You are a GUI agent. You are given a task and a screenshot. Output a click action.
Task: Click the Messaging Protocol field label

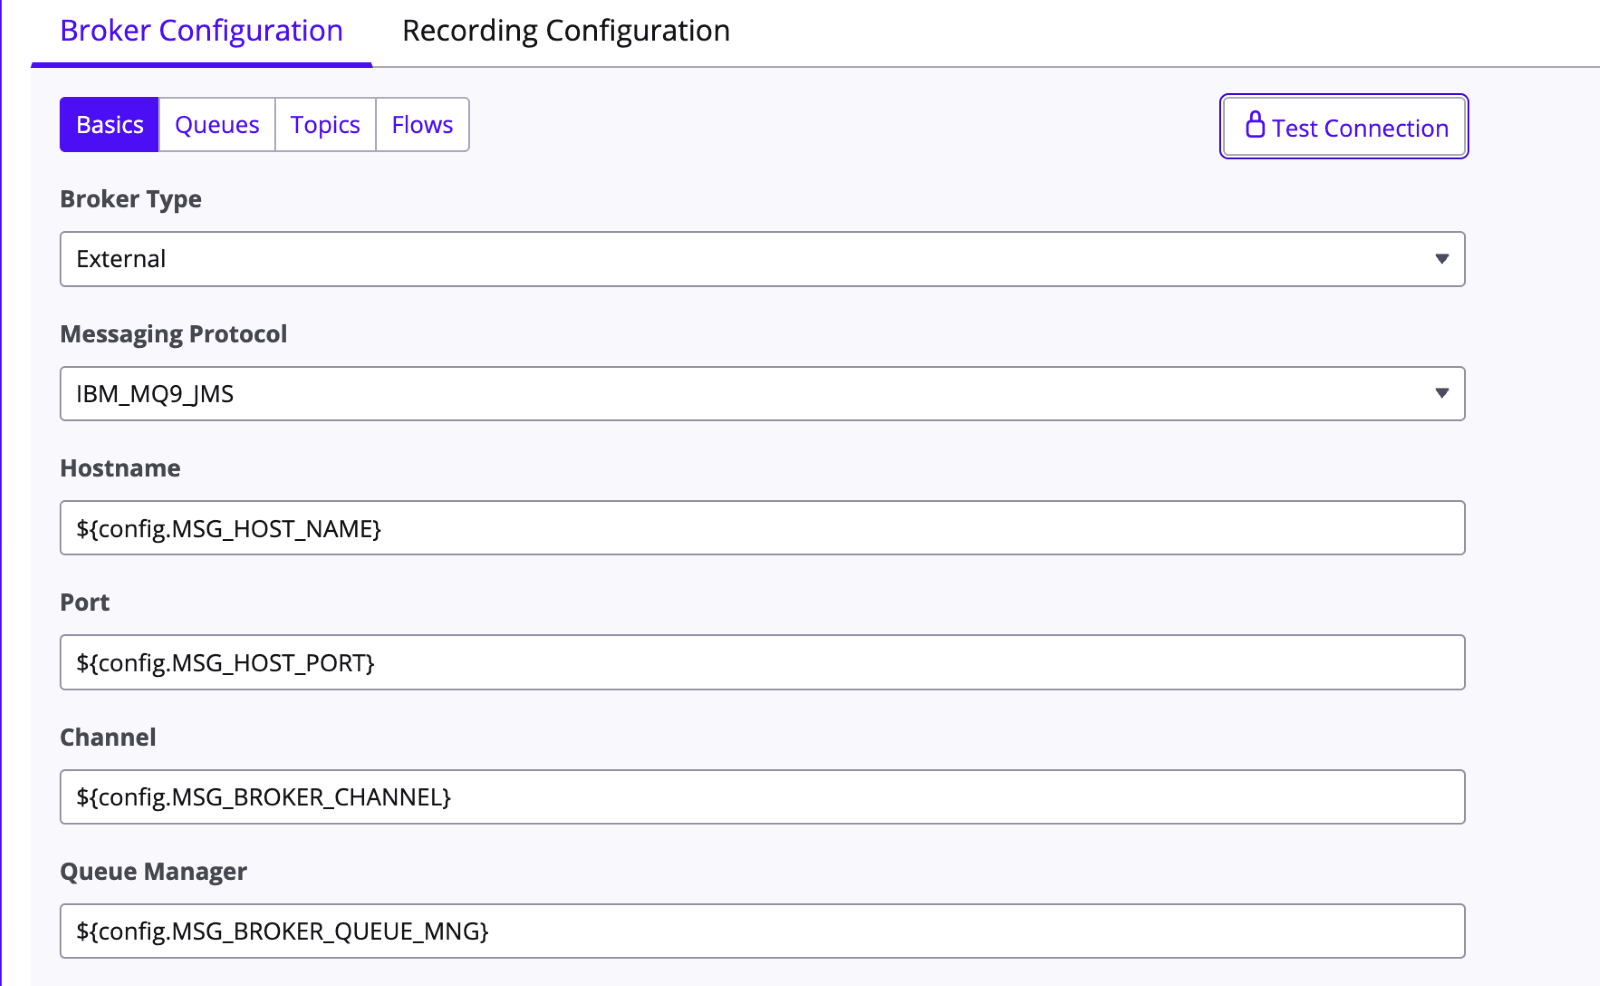pos(173,334)
